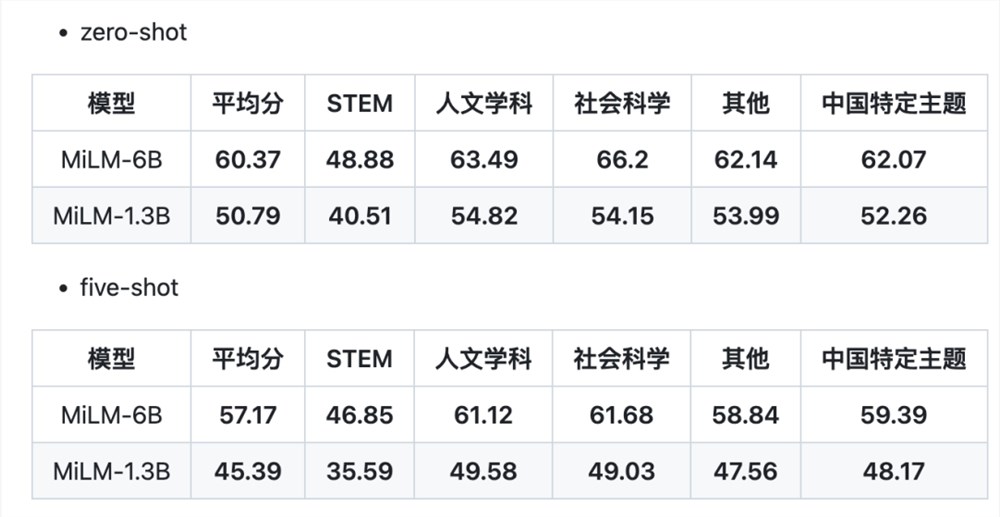The height and width of the screenshot is (517, 1000).
Task: Click the zero-shot bullet heading
Action: (x=133, y=32)
